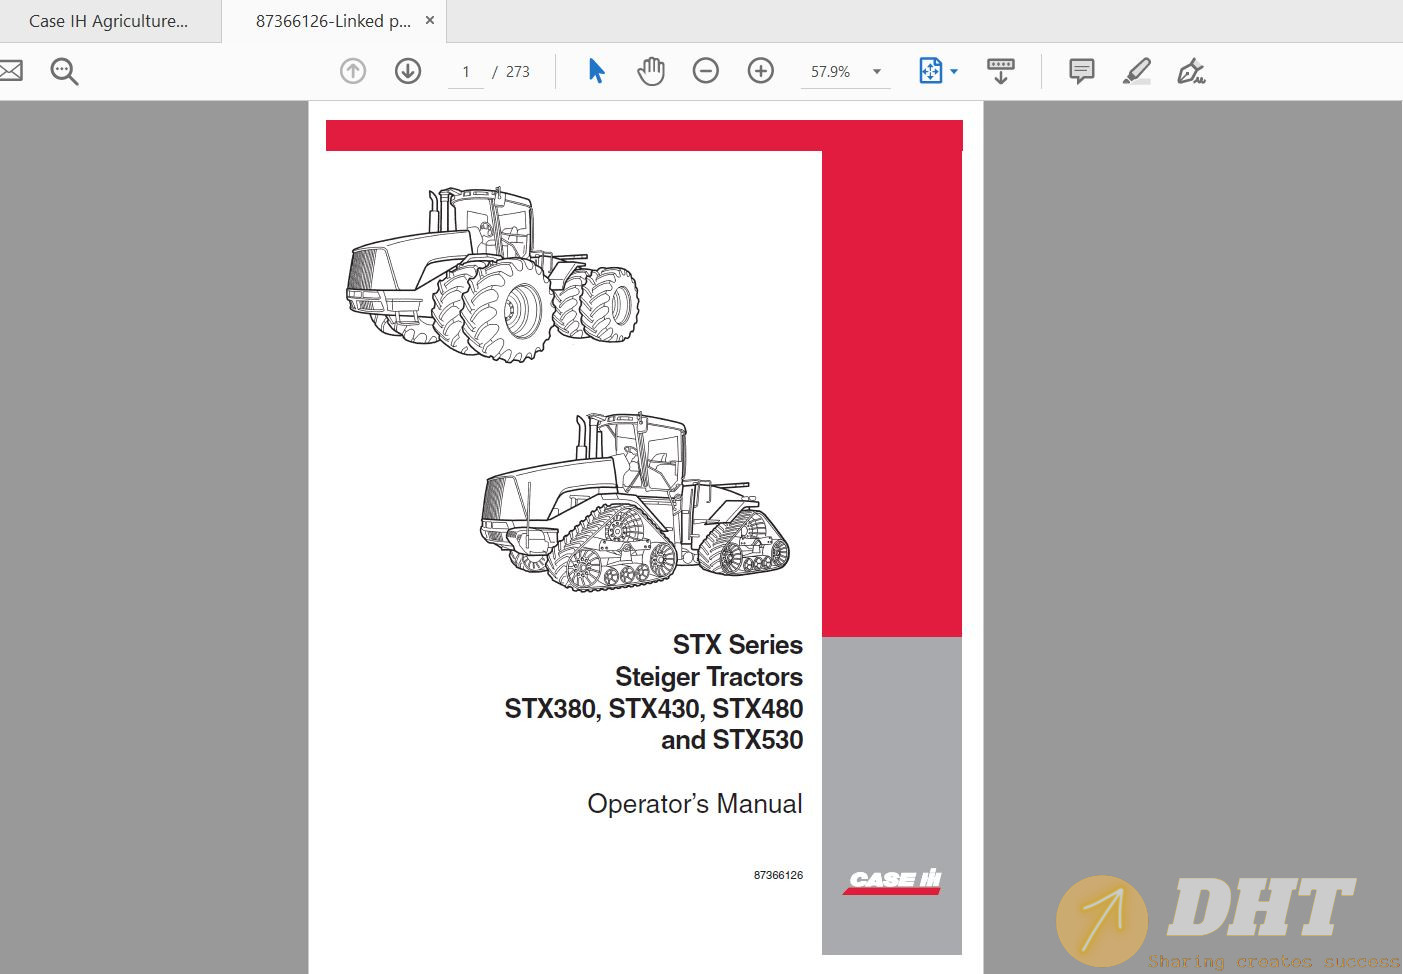Select the highlighter pen tool

pos(1137,71)
